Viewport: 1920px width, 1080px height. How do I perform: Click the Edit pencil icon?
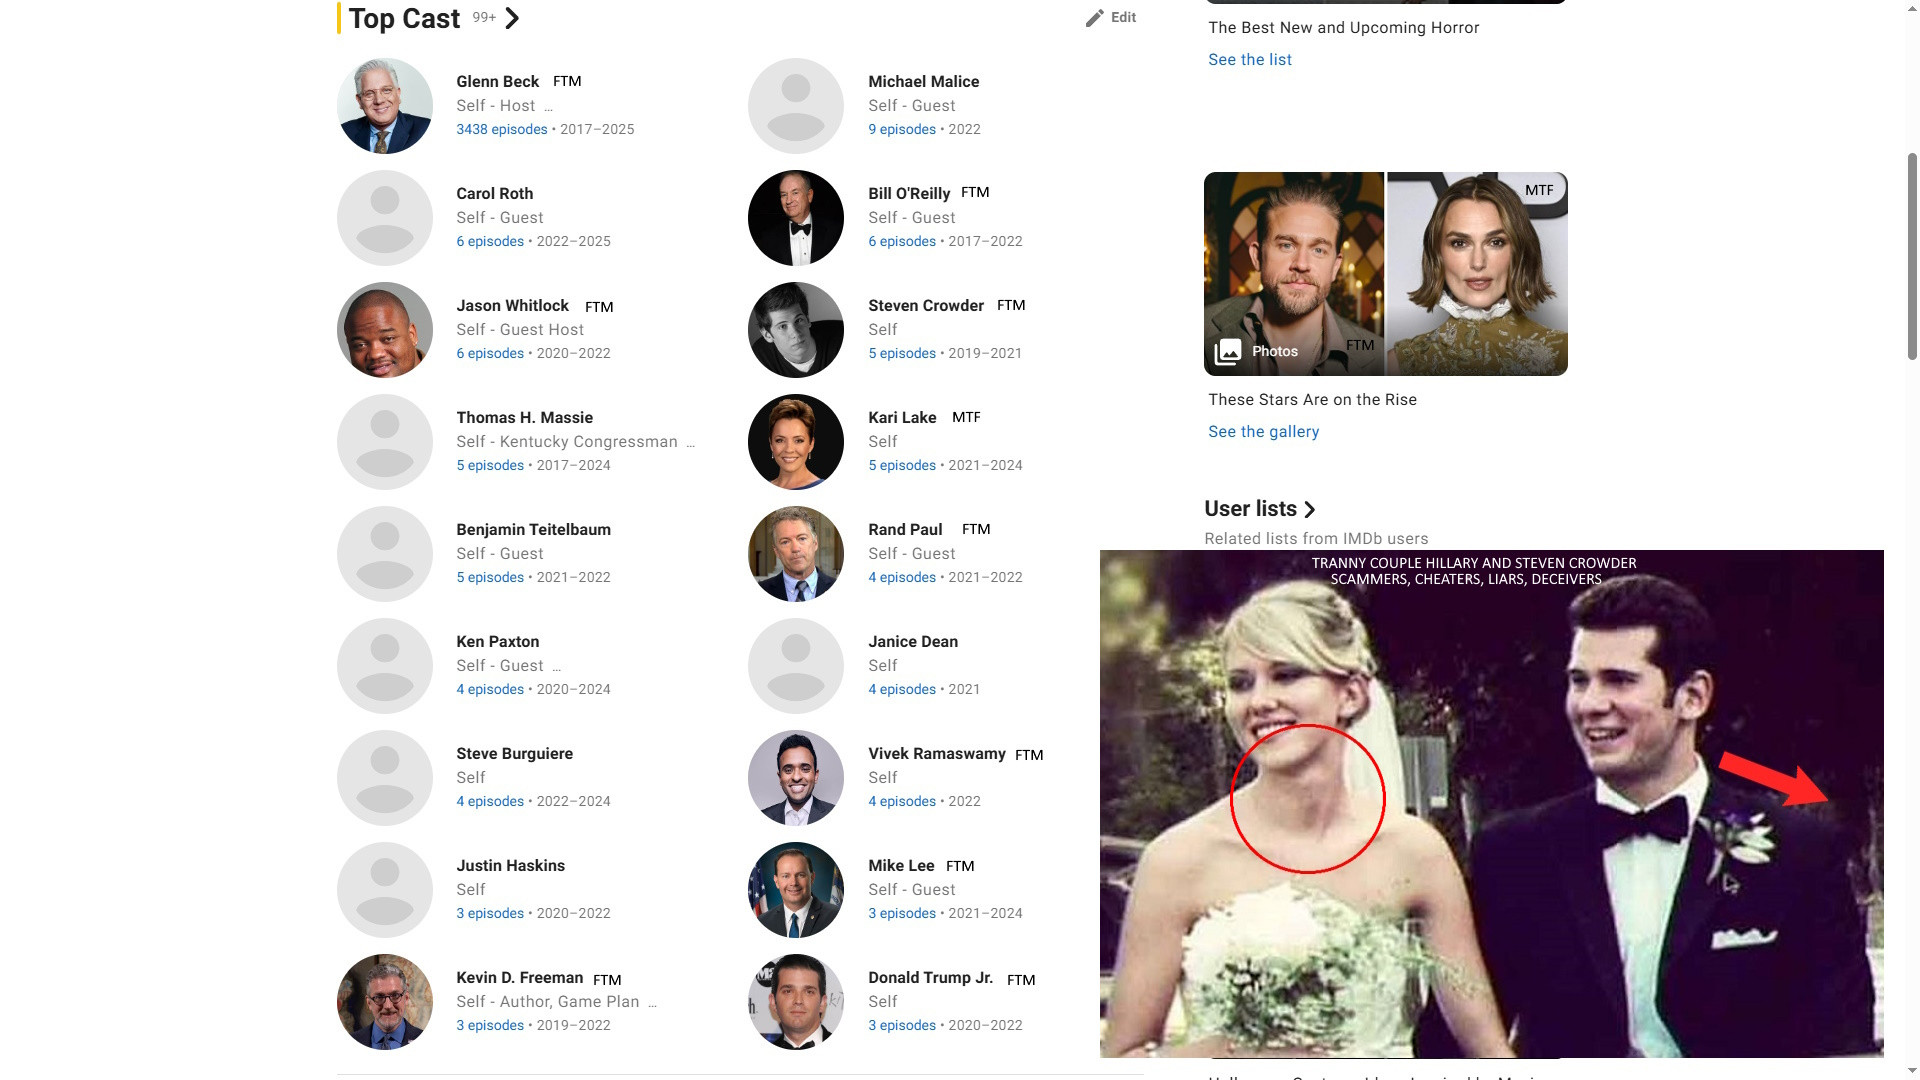pyautogui.click(x=1095, y=18)
